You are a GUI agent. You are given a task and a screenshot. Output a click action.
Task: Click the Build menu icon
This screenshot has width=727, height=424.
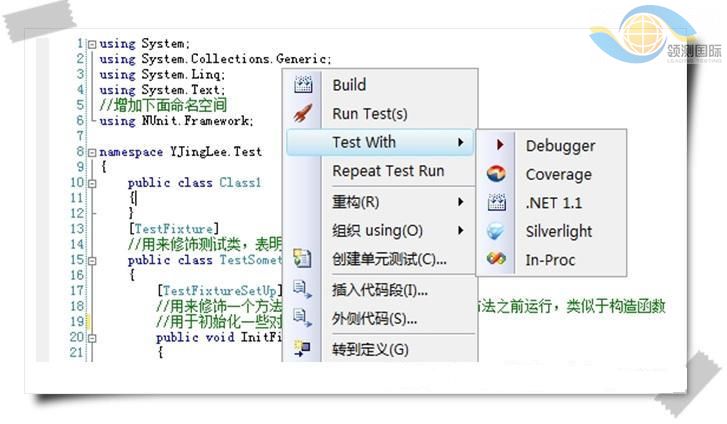pos(303,85)
